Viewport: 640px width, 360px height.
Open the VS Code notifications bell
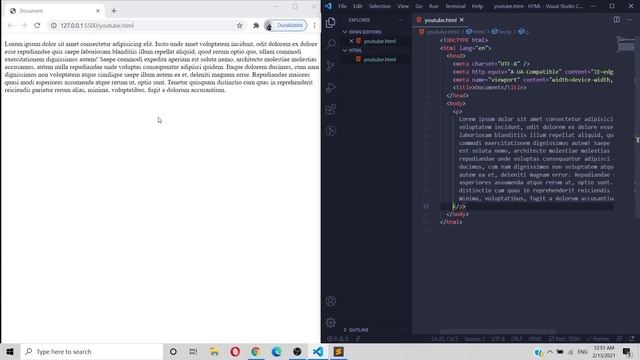[x=632, y=339]
